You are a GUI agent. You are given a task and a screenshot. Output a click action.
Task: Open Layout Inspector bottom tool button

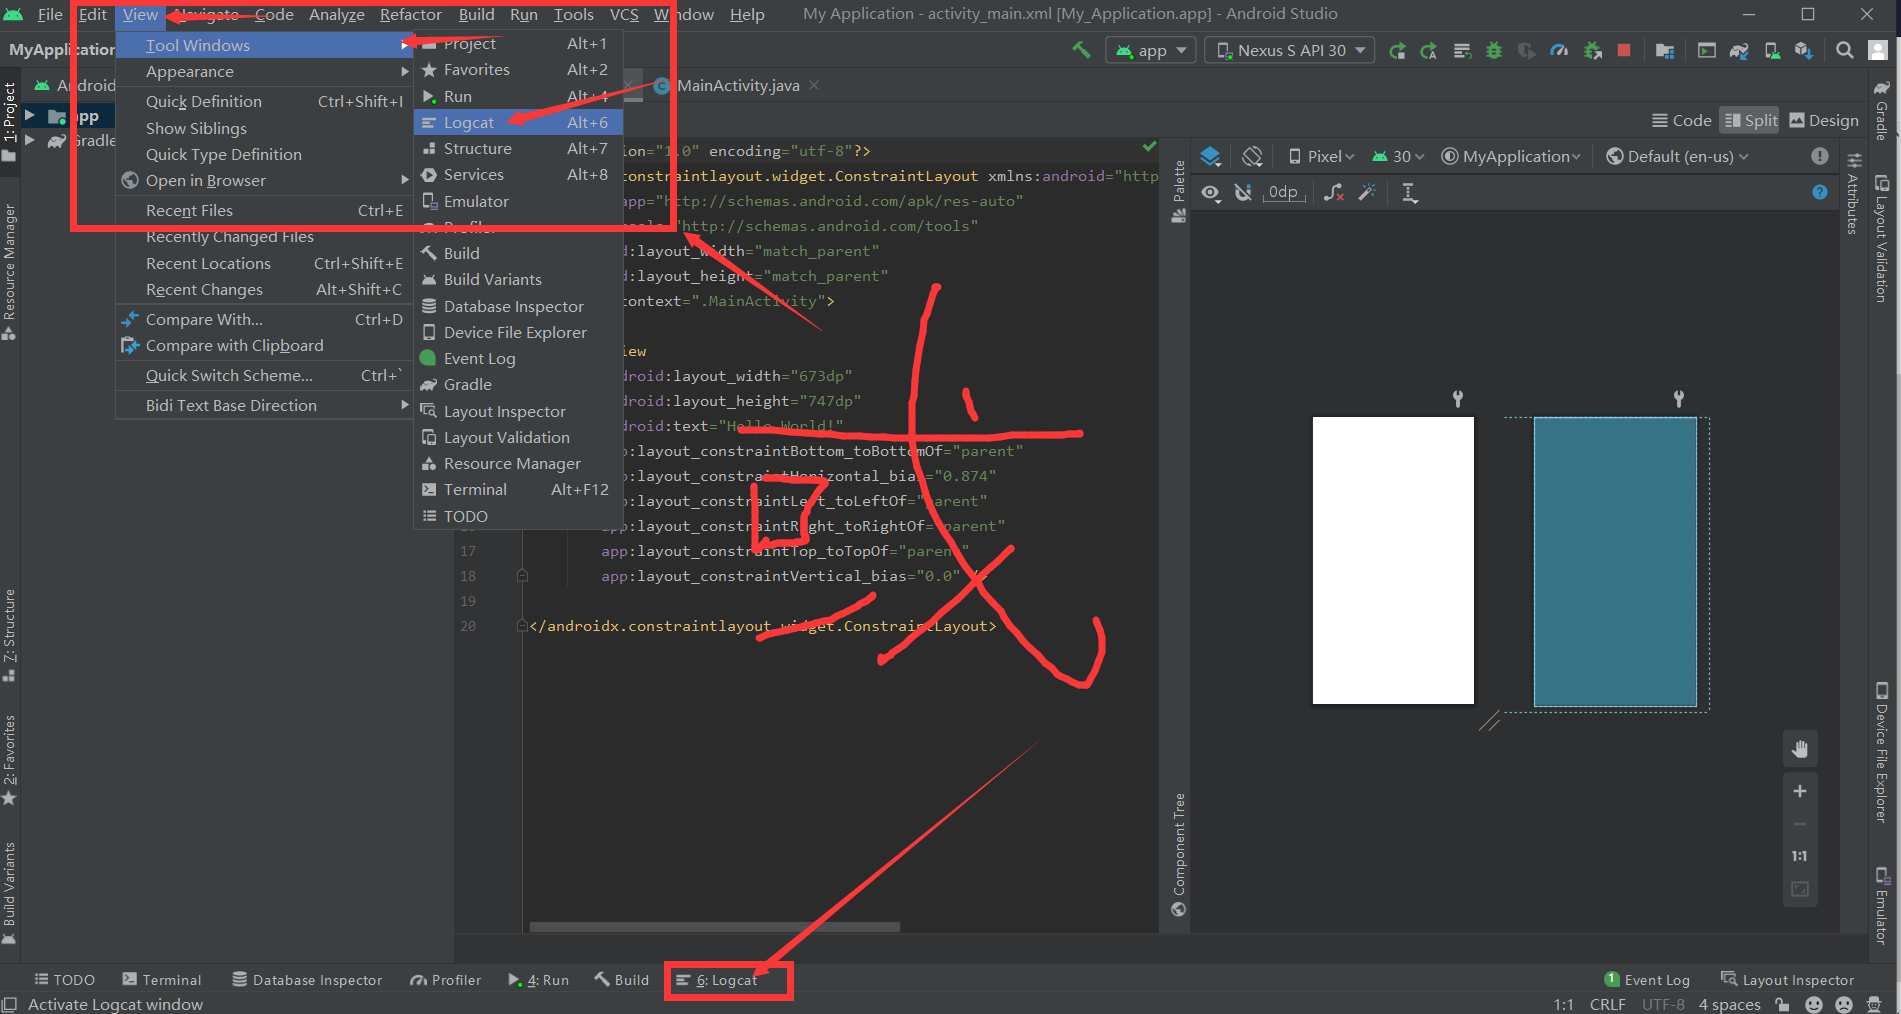(x=1787, y=980)
